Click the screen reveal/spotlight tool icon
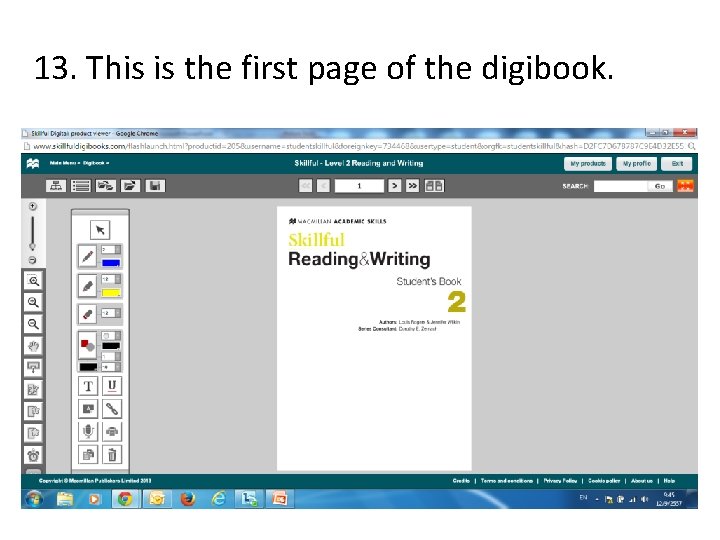Screen dimensions: 720x540 [x=33, y=367]
